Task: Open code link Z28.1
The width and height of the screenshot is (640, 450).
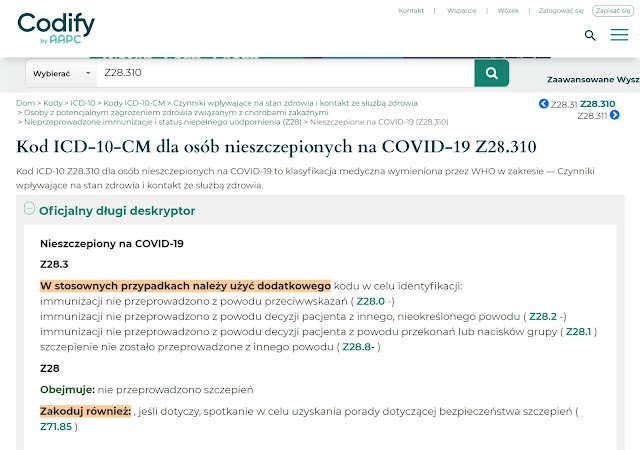Action: tap(578, 332)
